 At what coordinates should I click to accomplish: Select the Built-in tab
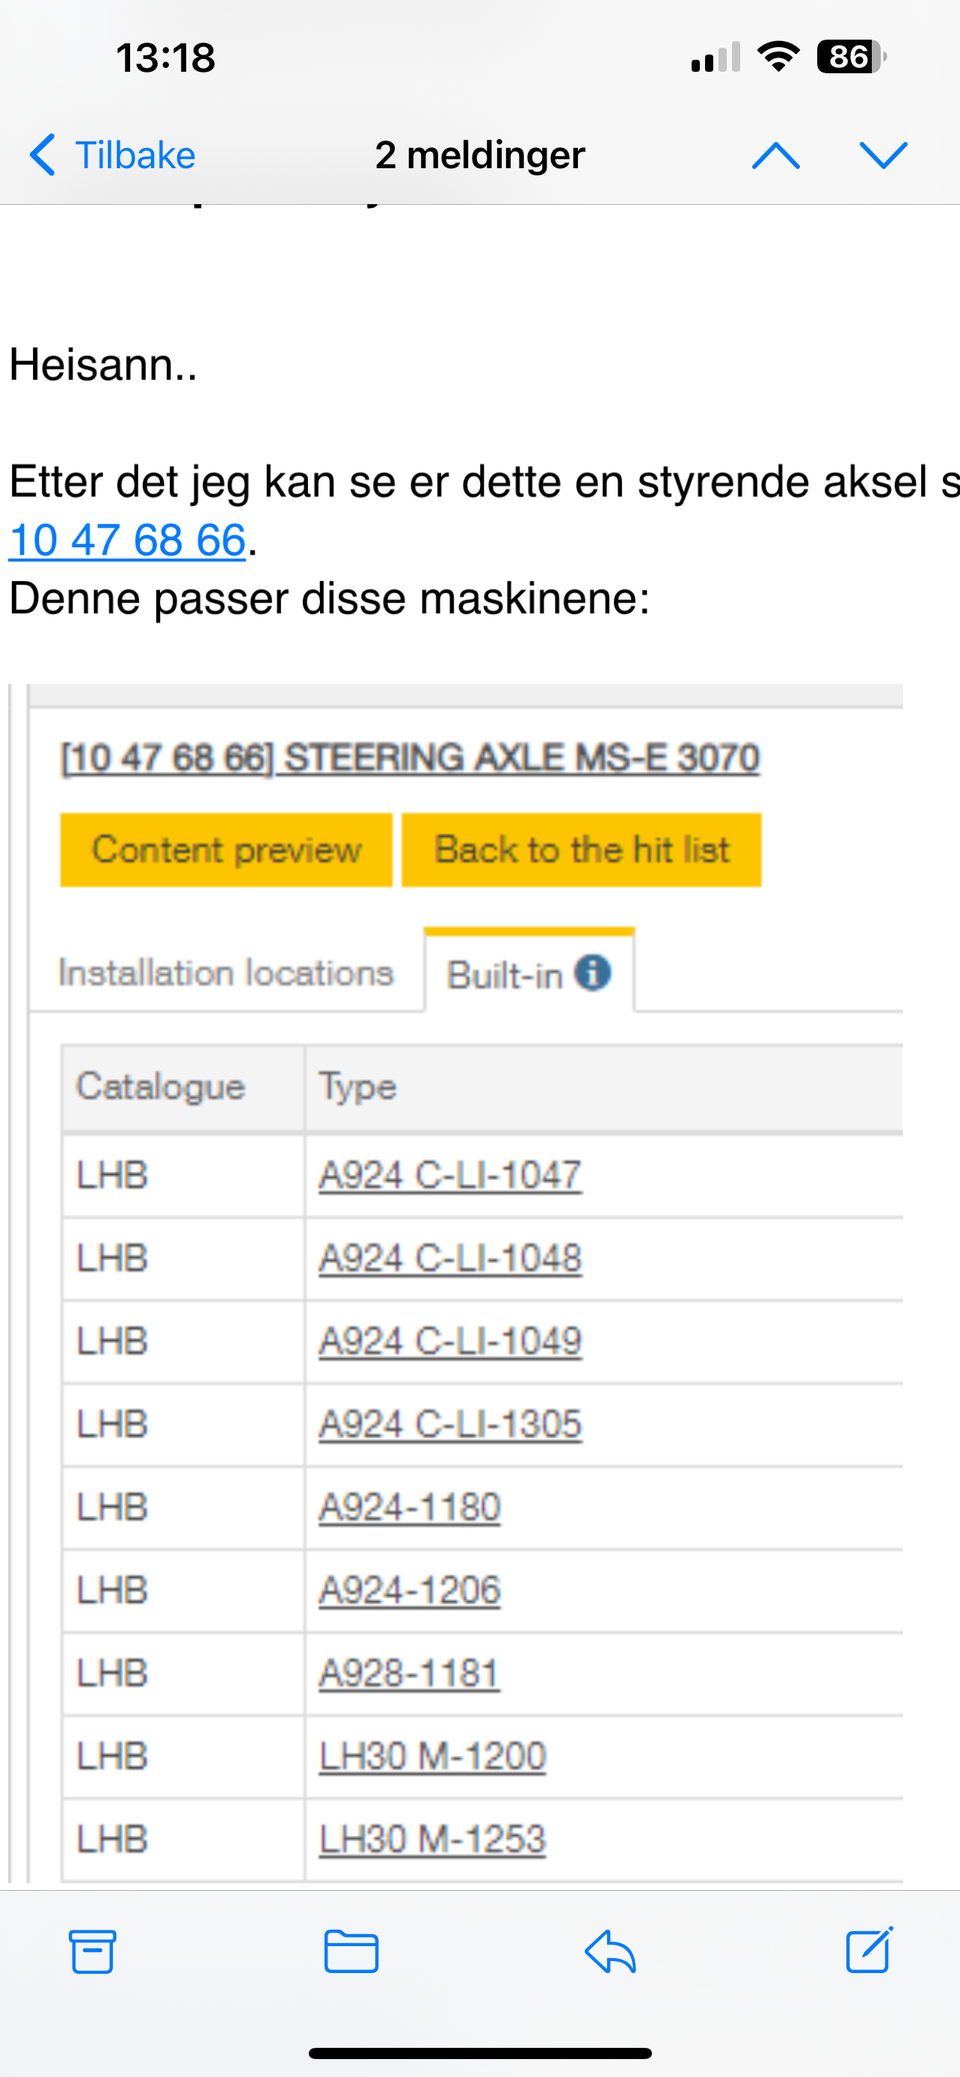pos(505,974)
